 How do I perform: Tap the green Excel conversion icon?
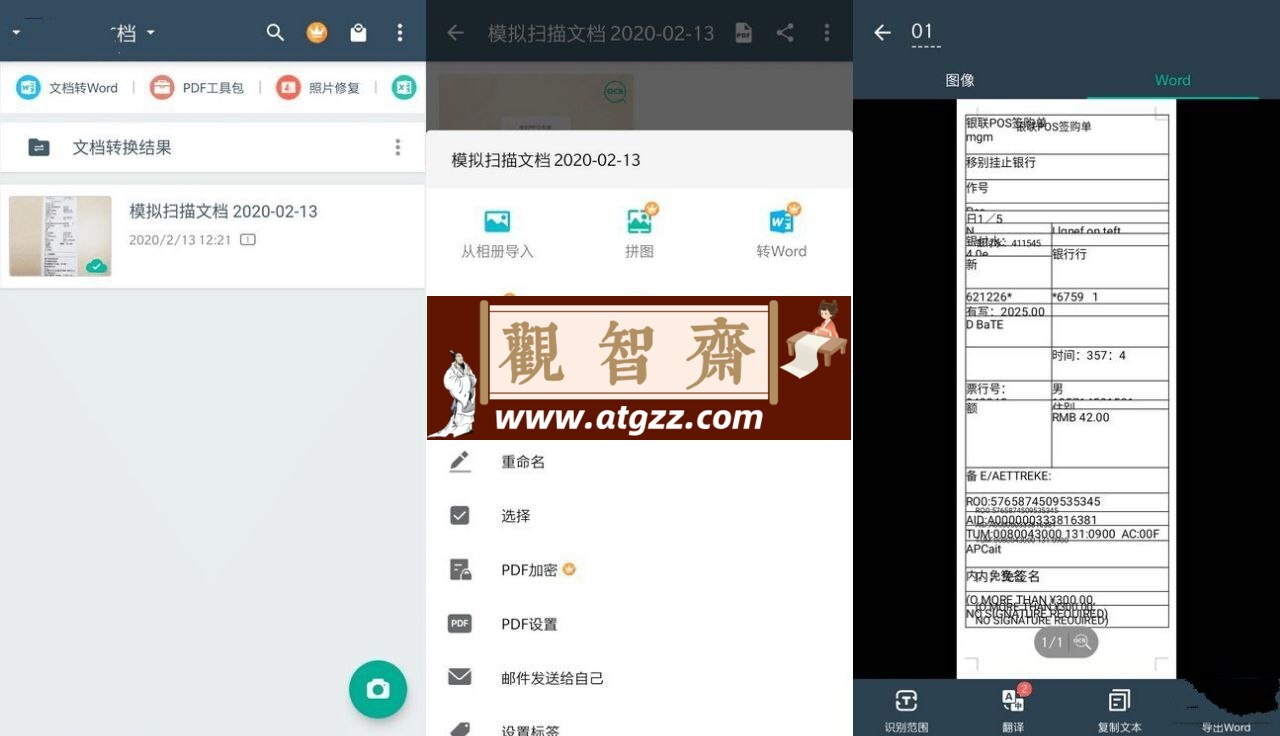(x=403, y=88)
